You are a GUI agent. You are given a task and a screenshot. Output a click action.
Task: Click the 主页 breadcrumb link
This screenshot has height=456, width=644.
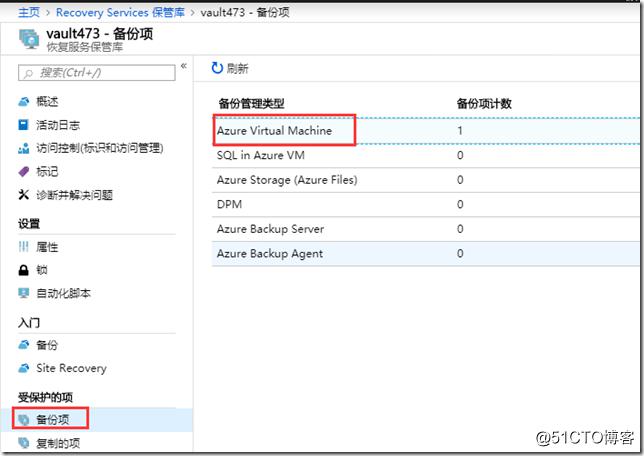click(x=29, y=12)
